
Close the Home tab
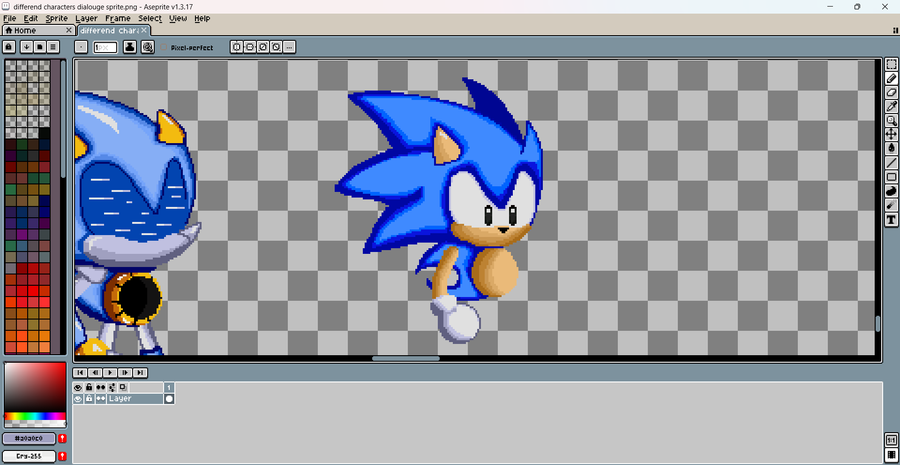coord(69,30)
